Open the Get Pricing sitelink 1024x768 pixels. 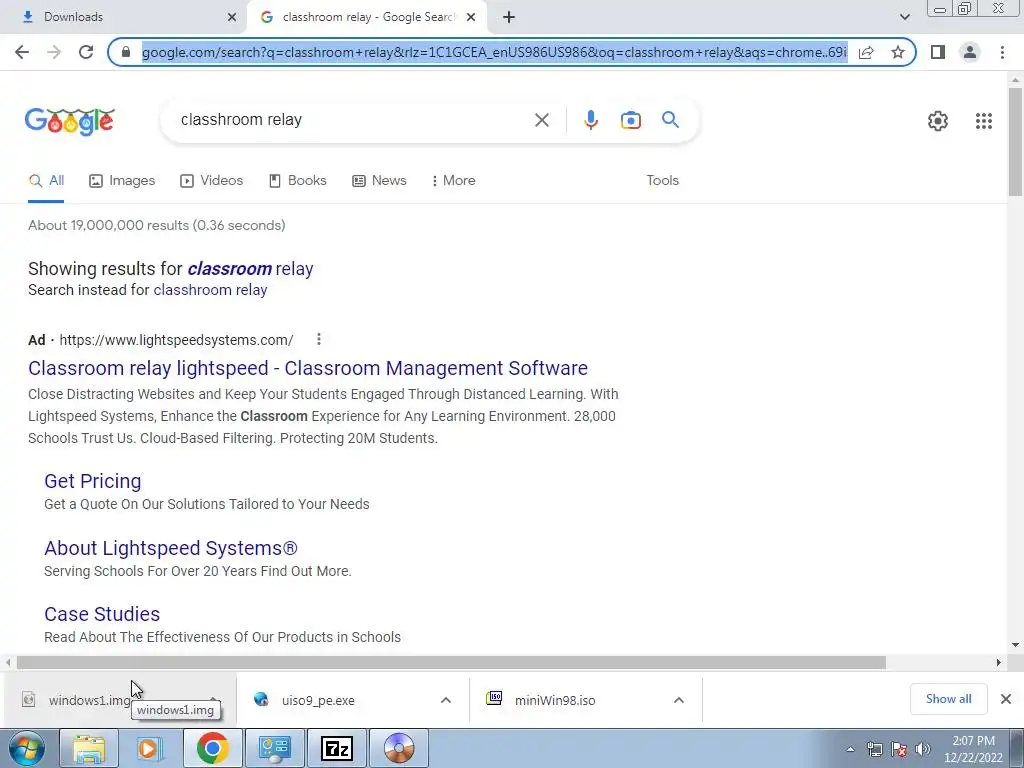click(x=93, y=481)
